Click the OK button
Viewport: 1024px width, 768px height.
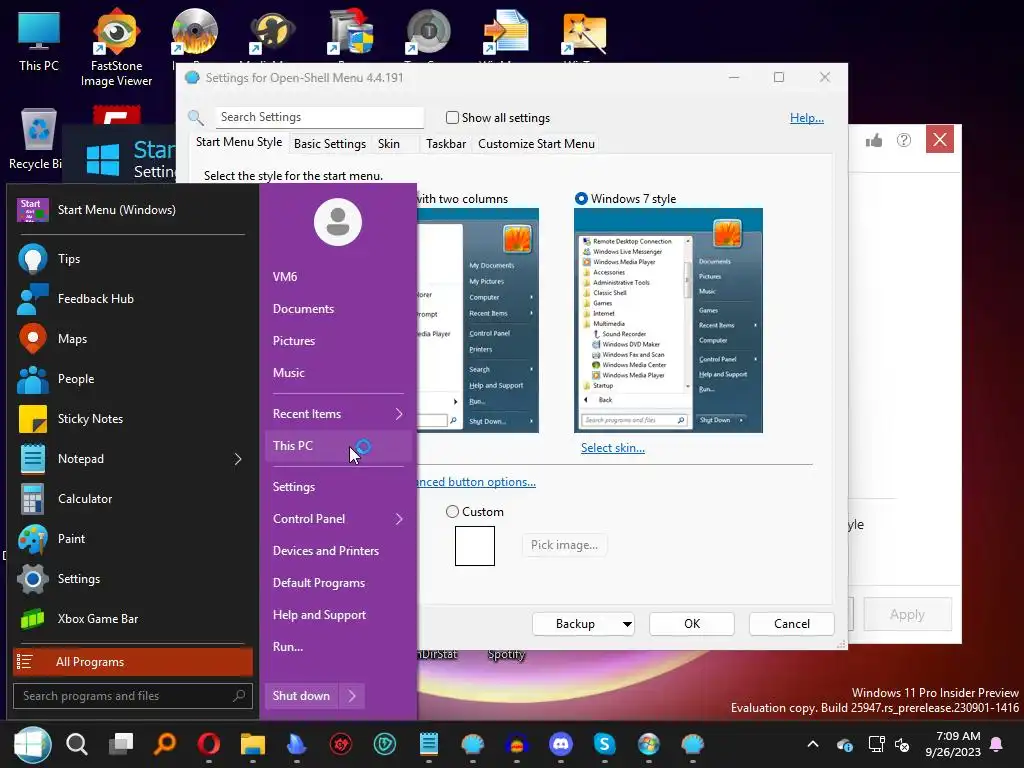(692, 624)
